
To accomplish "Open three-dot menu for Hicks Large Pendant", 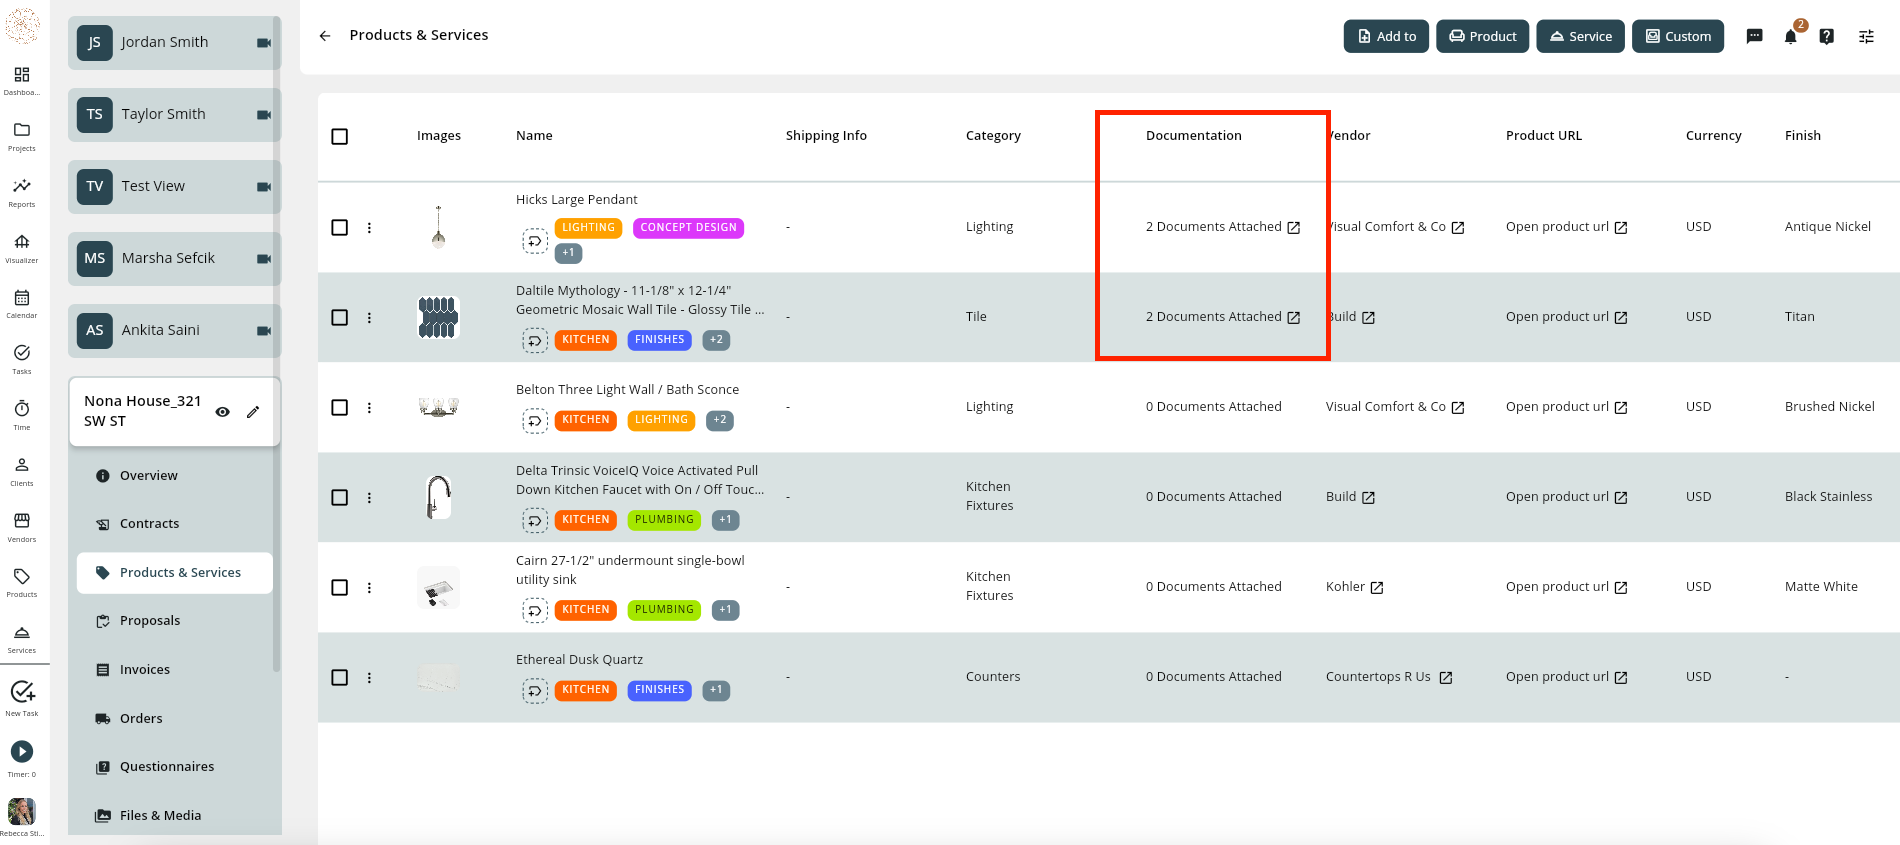I will (369, 227).
